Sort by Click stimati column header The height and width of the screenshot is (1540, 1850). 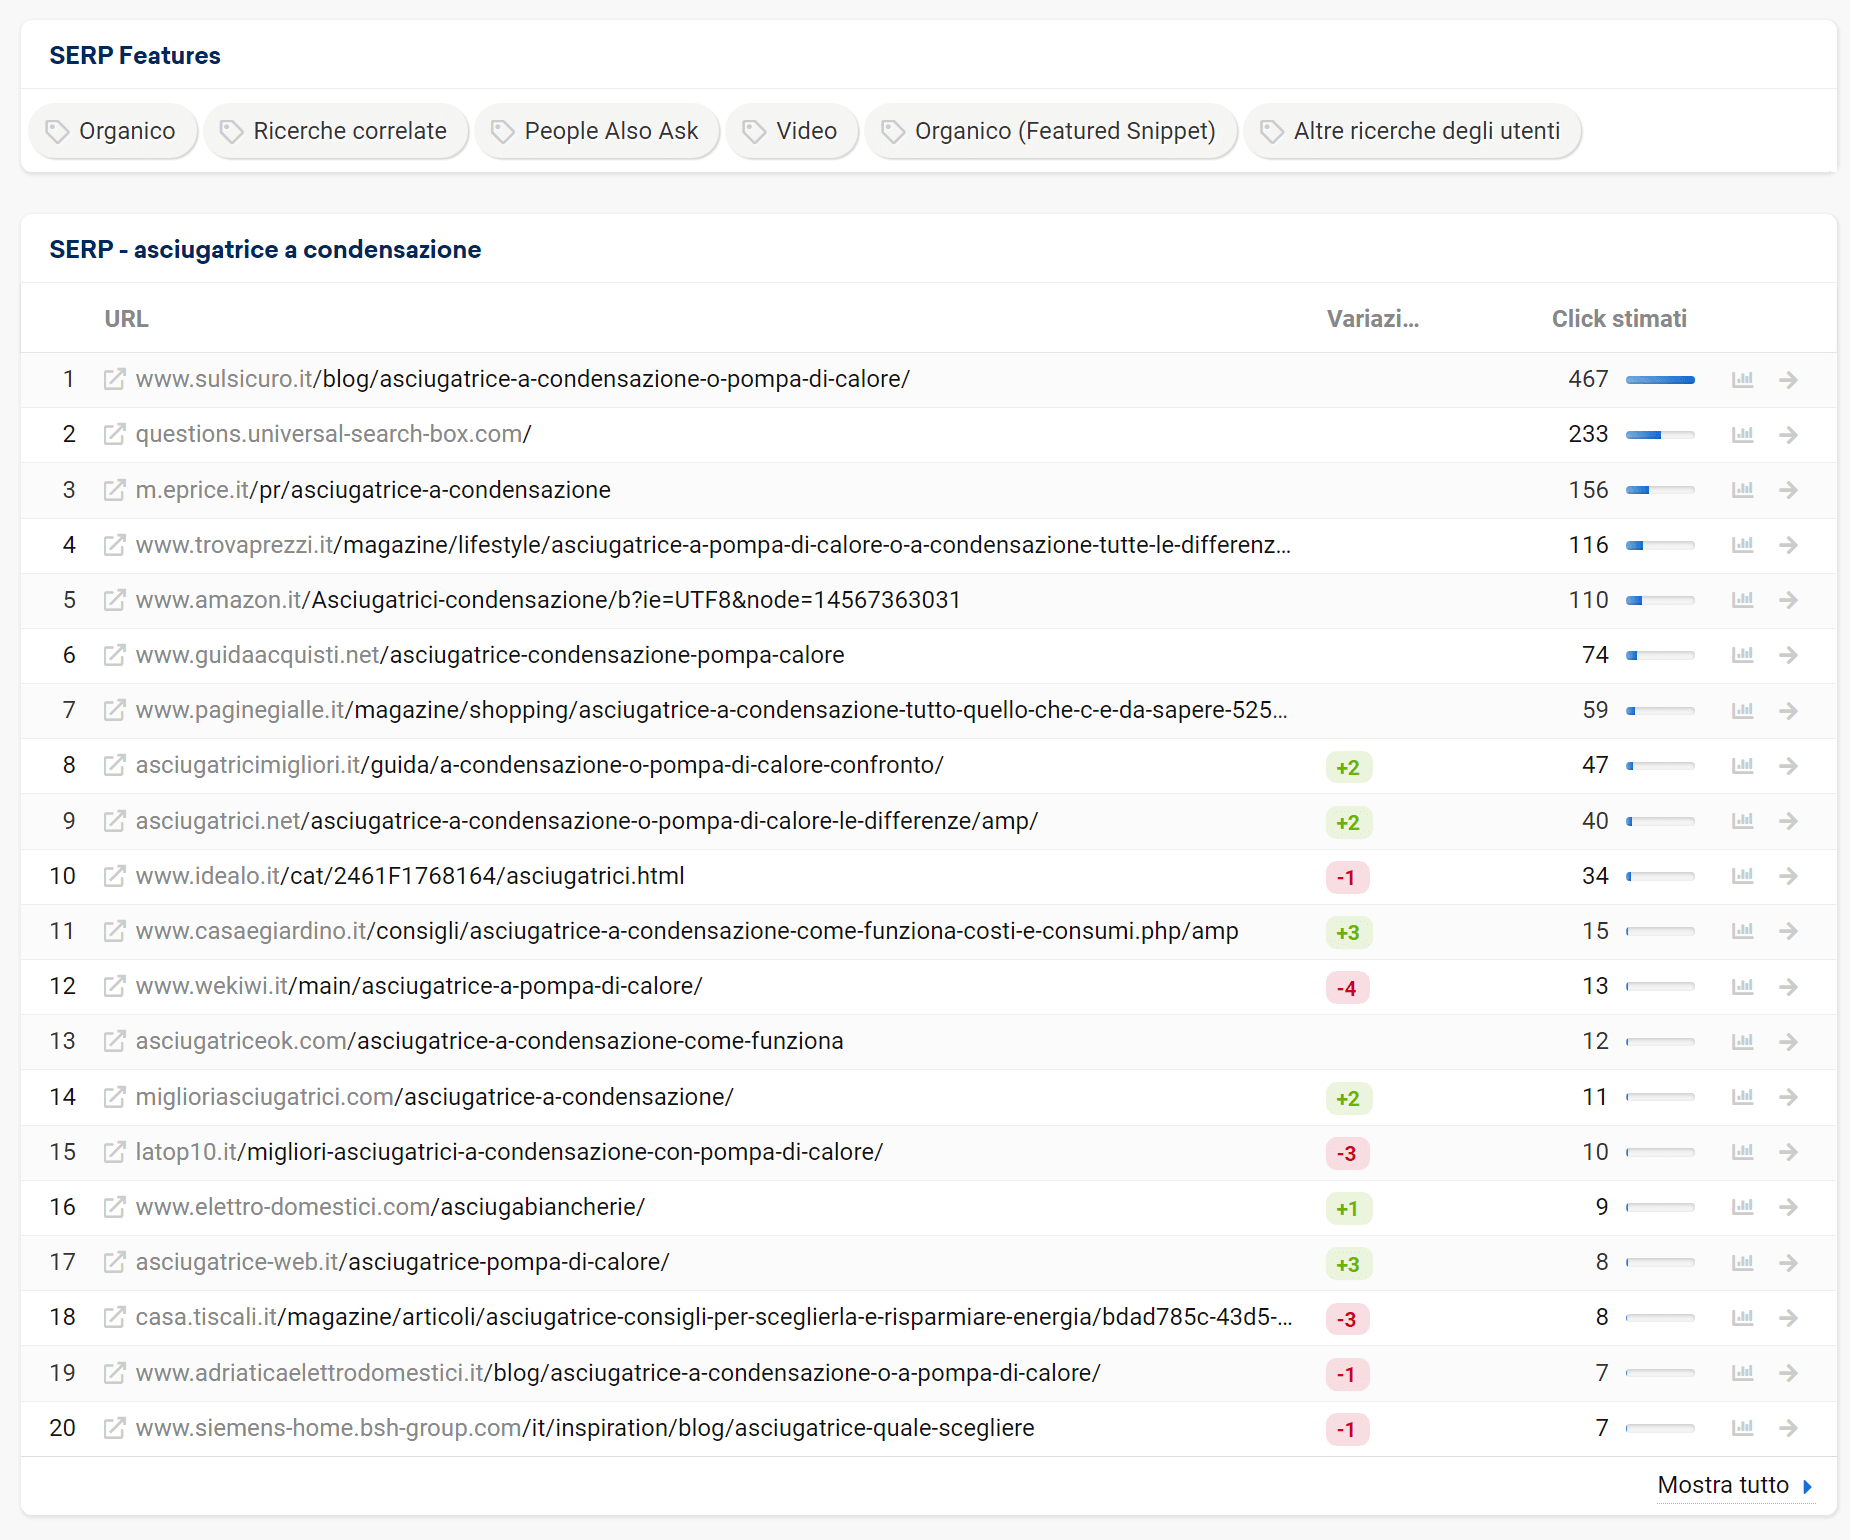[1619, 319]
